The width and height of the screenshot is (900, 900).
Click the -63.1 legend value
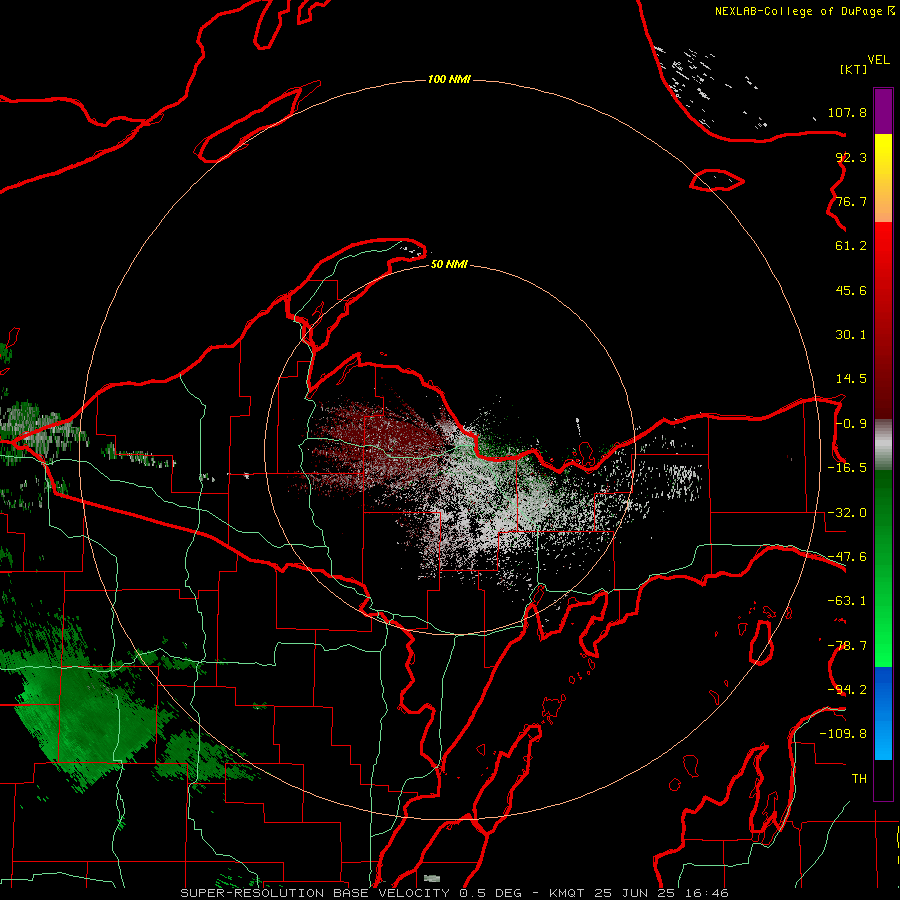pyautogui.click(x=847, y=601)
